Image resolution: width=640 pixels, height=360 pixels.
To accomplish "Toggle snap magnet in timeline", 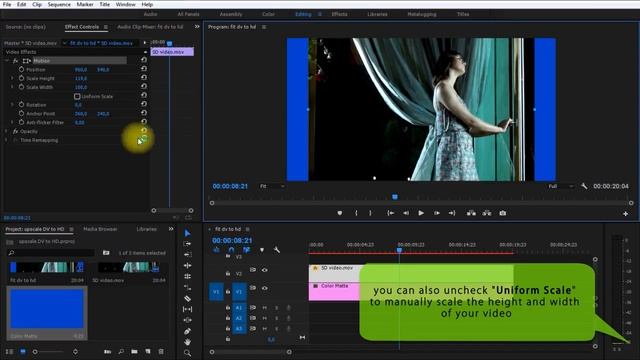I will pos(231,250).
